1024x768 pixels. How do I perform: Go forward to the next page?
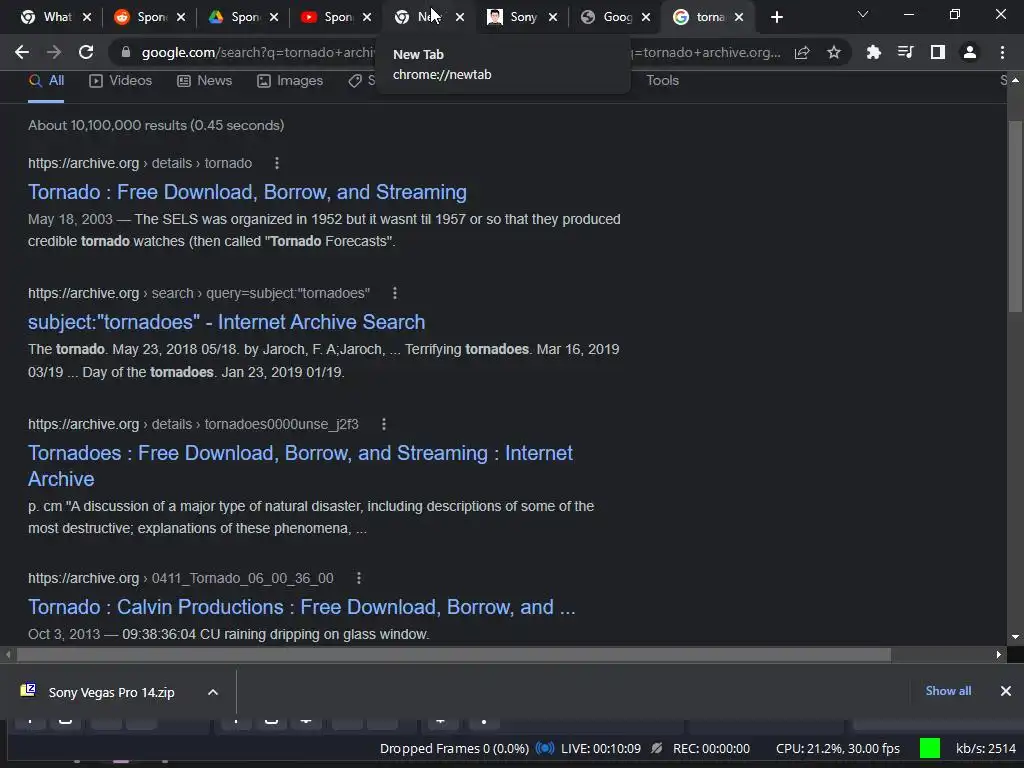pyautogui.click(x=54, y=52)
